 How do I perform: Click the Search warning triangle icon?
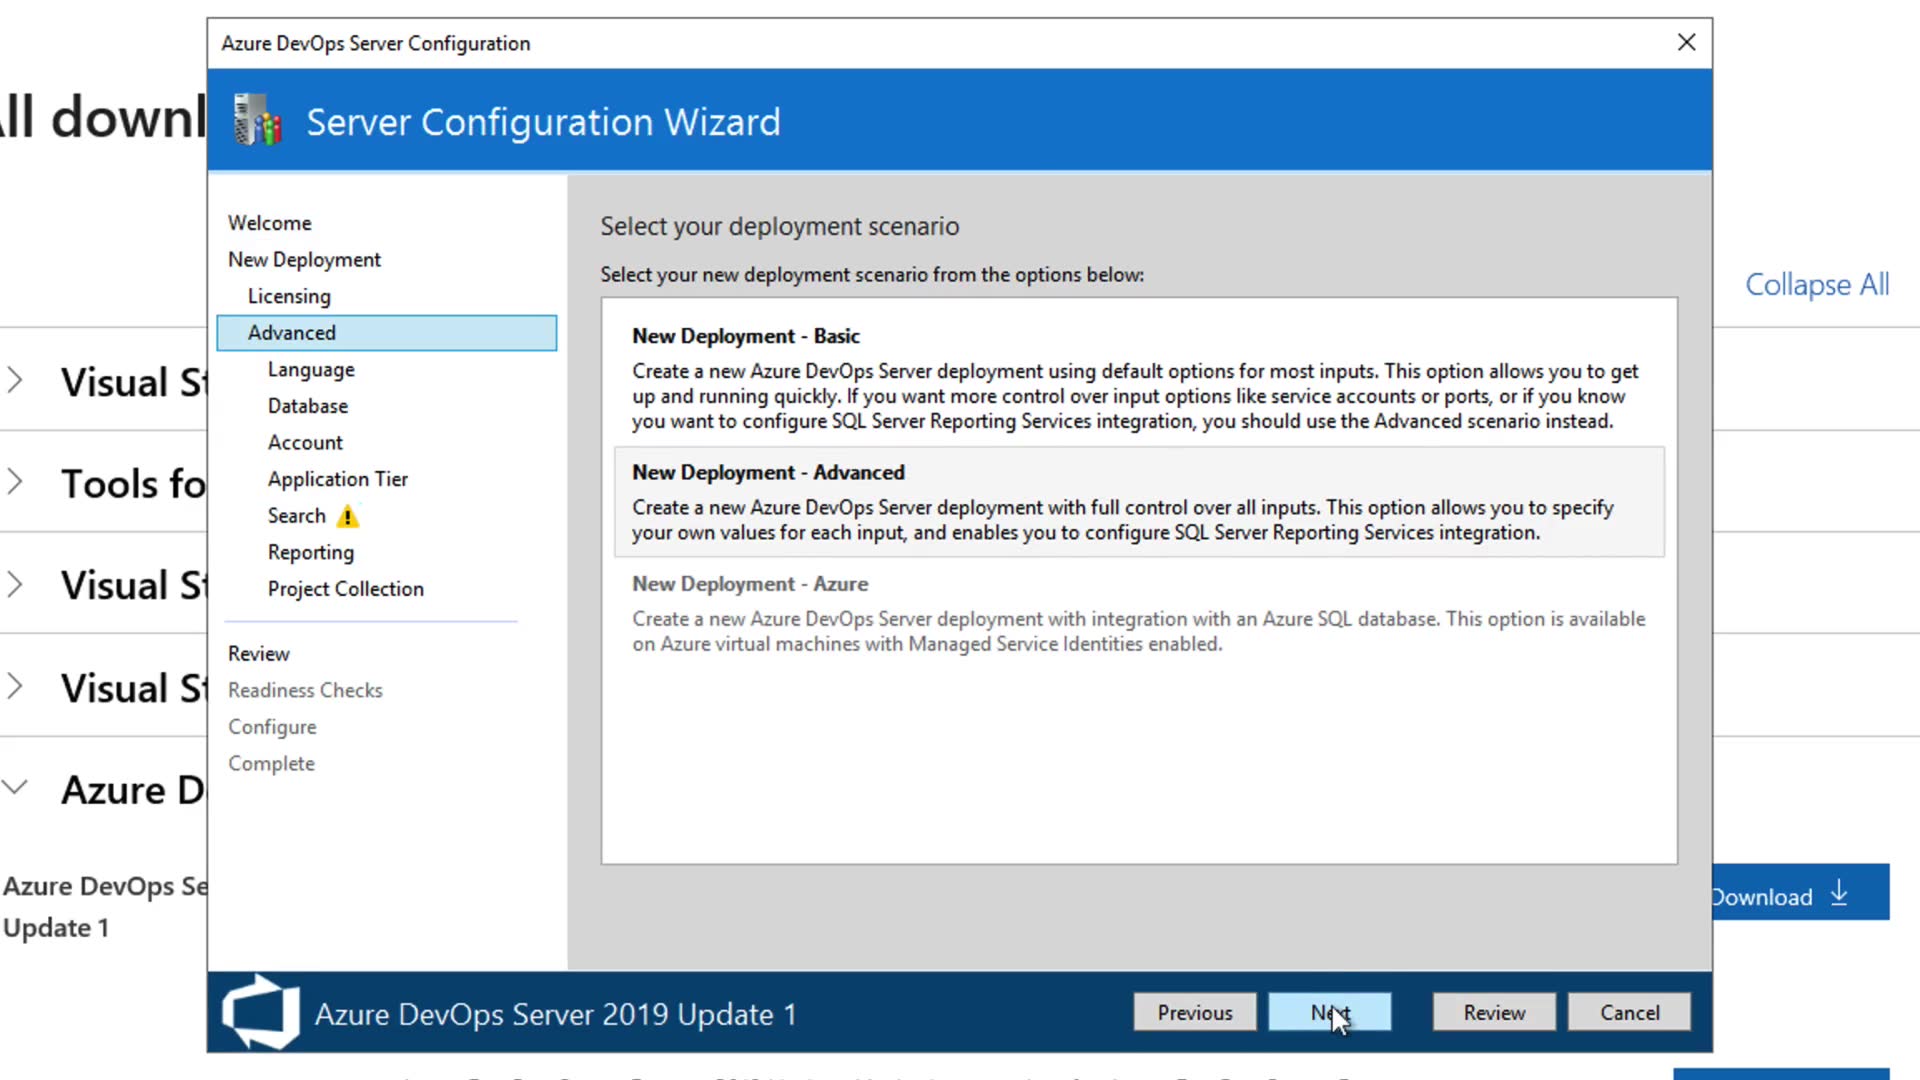pos(347,517)
